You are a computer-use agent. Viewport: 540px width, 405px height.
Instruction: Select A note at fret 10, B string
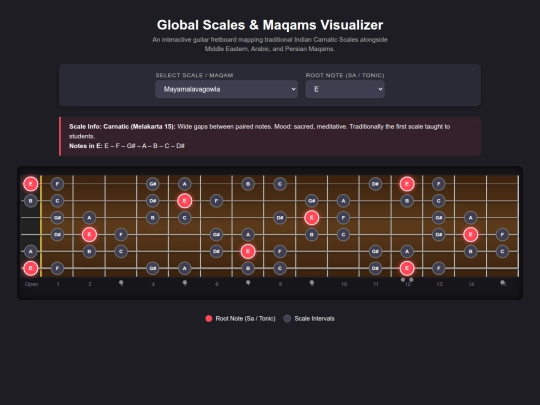[x=343, y=201]
